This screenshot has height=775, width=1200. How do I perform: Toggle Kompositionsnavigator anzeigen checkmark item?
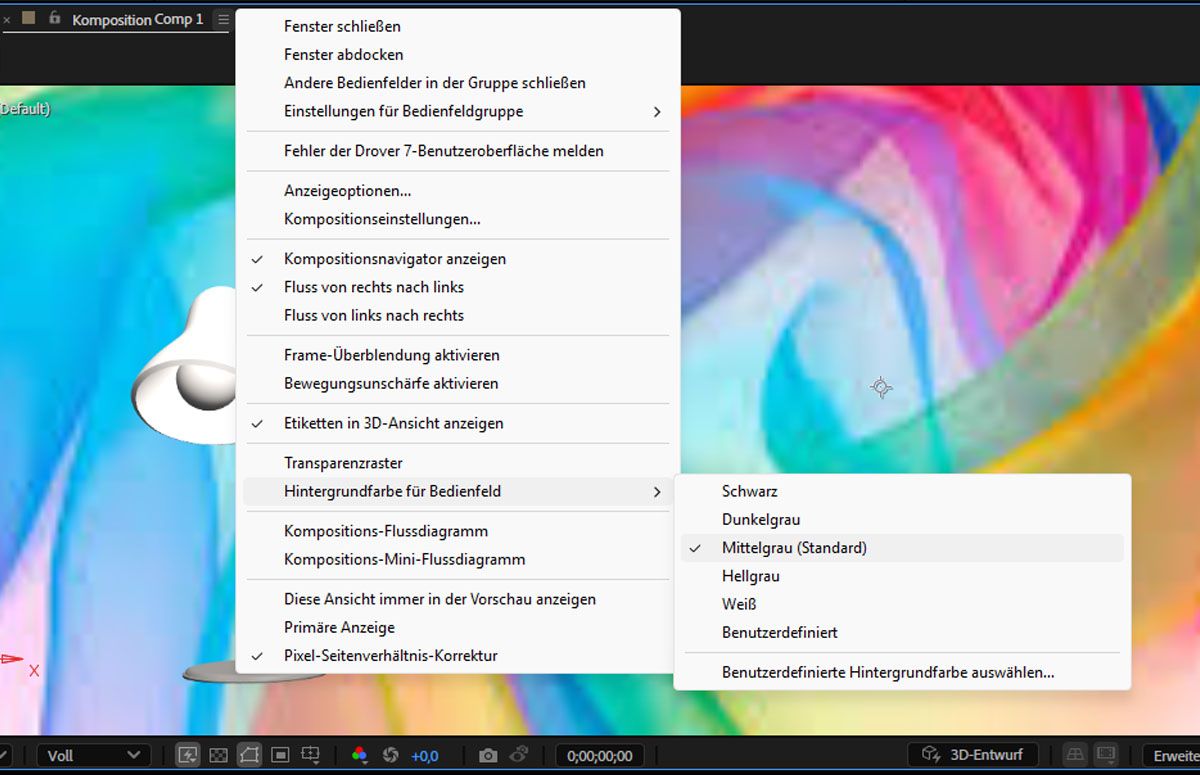457,259
